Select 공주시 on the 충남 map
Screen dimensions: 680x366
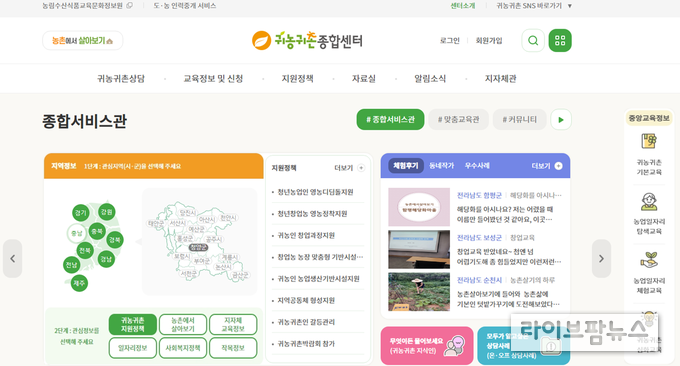pos(214,239)
